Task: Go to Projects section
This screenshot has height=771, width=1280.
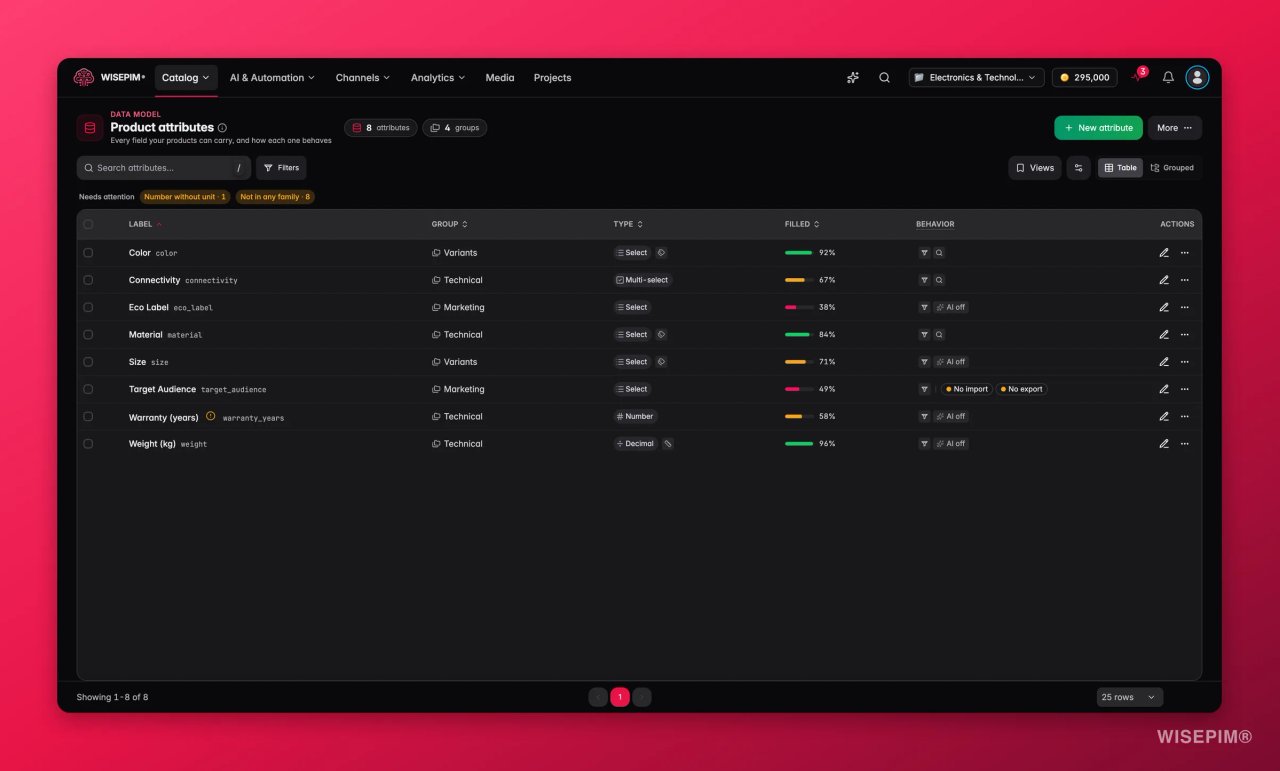Action: coord(552,78)
